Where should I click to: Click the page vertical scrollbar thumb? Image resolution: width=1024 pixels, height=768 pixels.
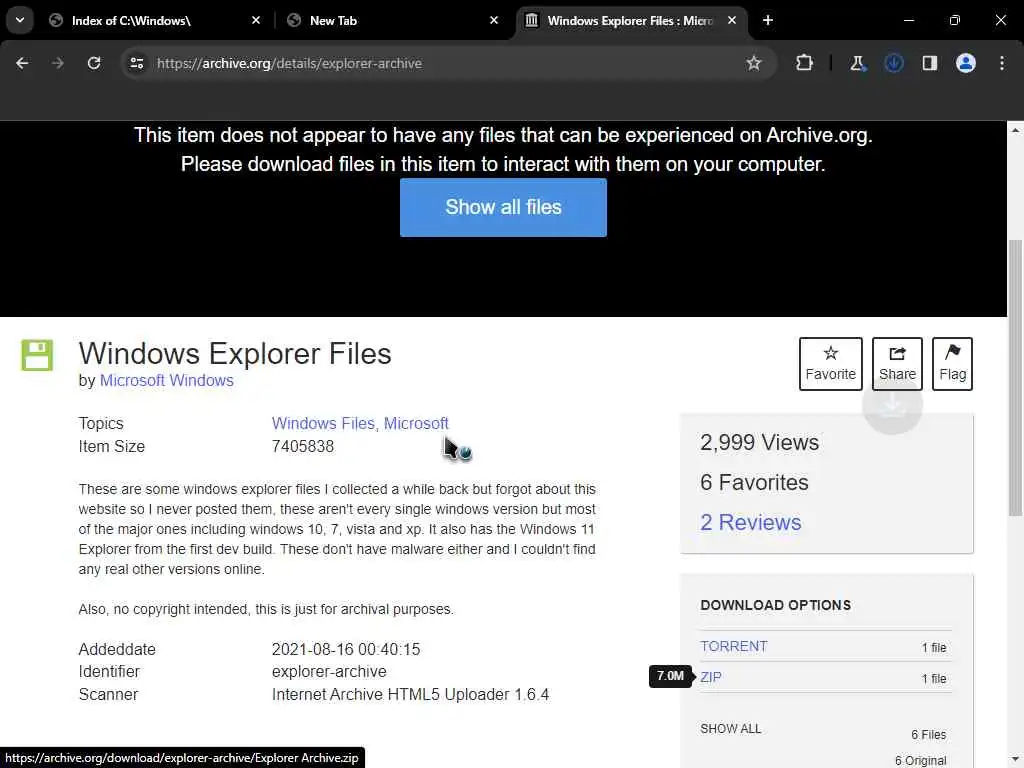pos(1015,379)
